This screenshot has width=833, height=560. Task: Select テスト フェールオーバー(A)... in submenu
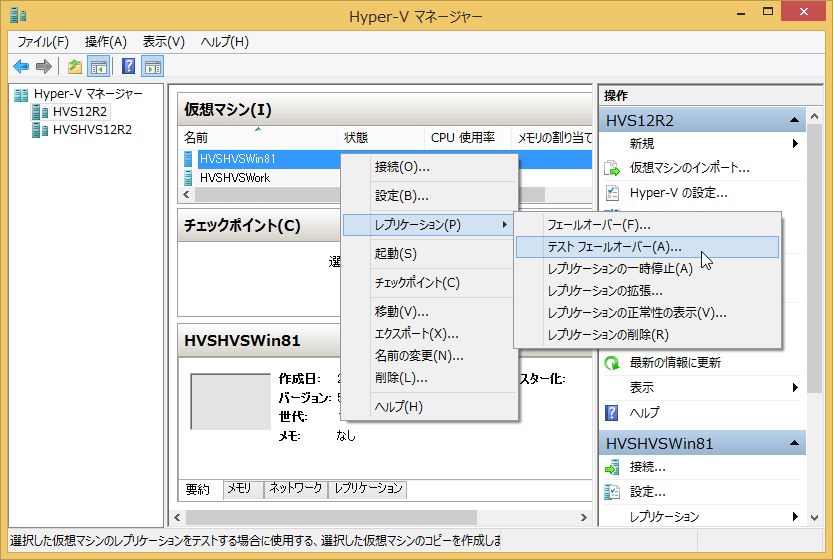[x=648, y=247]
